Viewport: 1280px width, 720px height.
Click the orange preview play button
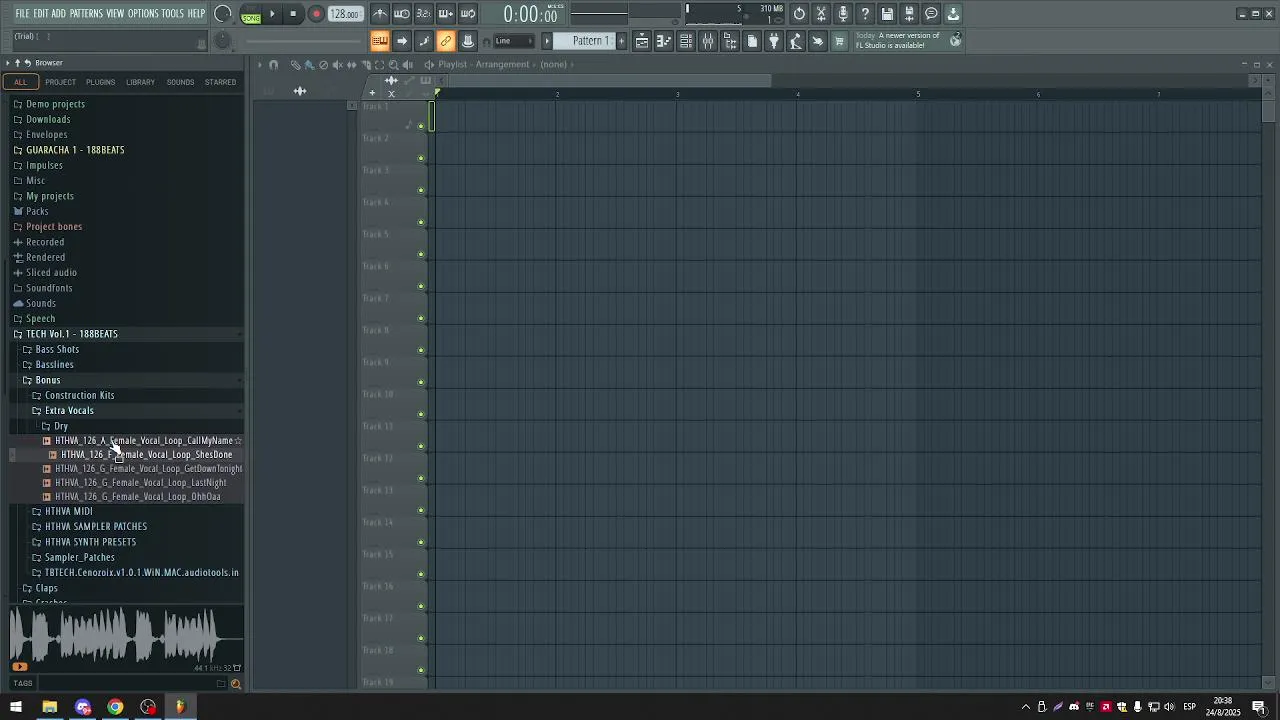point(19,667)
